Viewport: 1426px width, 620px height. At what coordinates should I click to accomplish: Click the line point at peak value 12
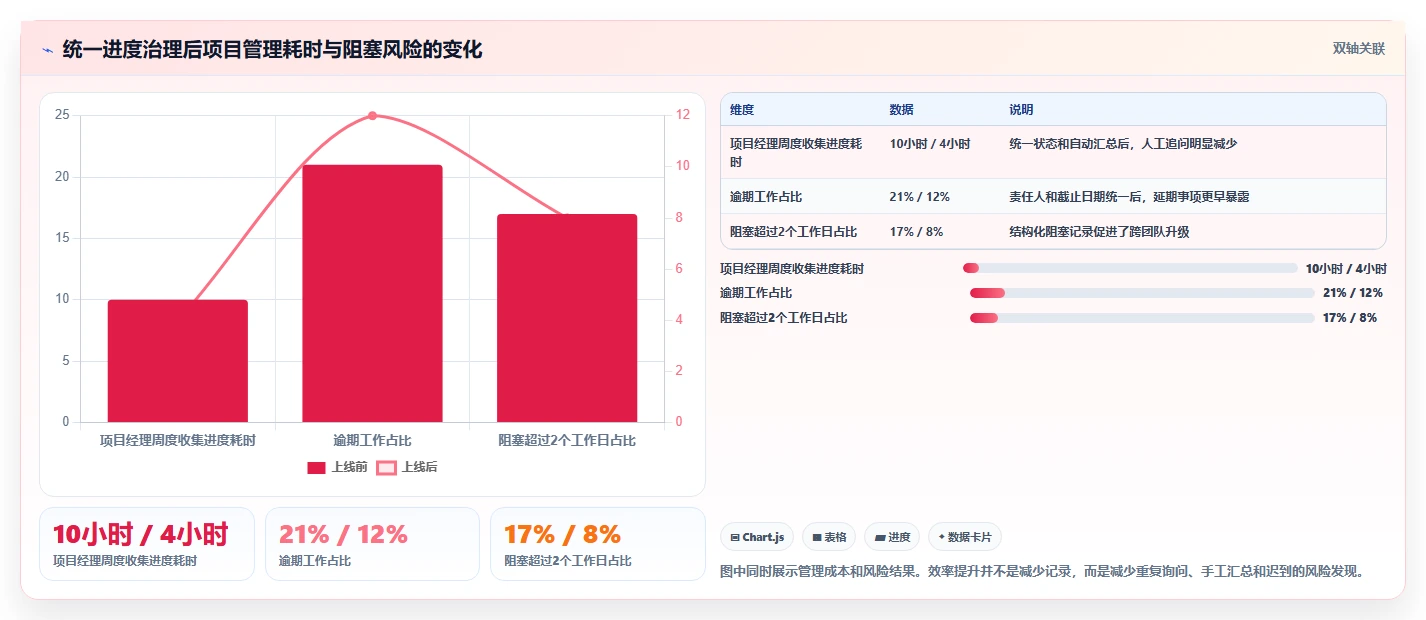372,116
